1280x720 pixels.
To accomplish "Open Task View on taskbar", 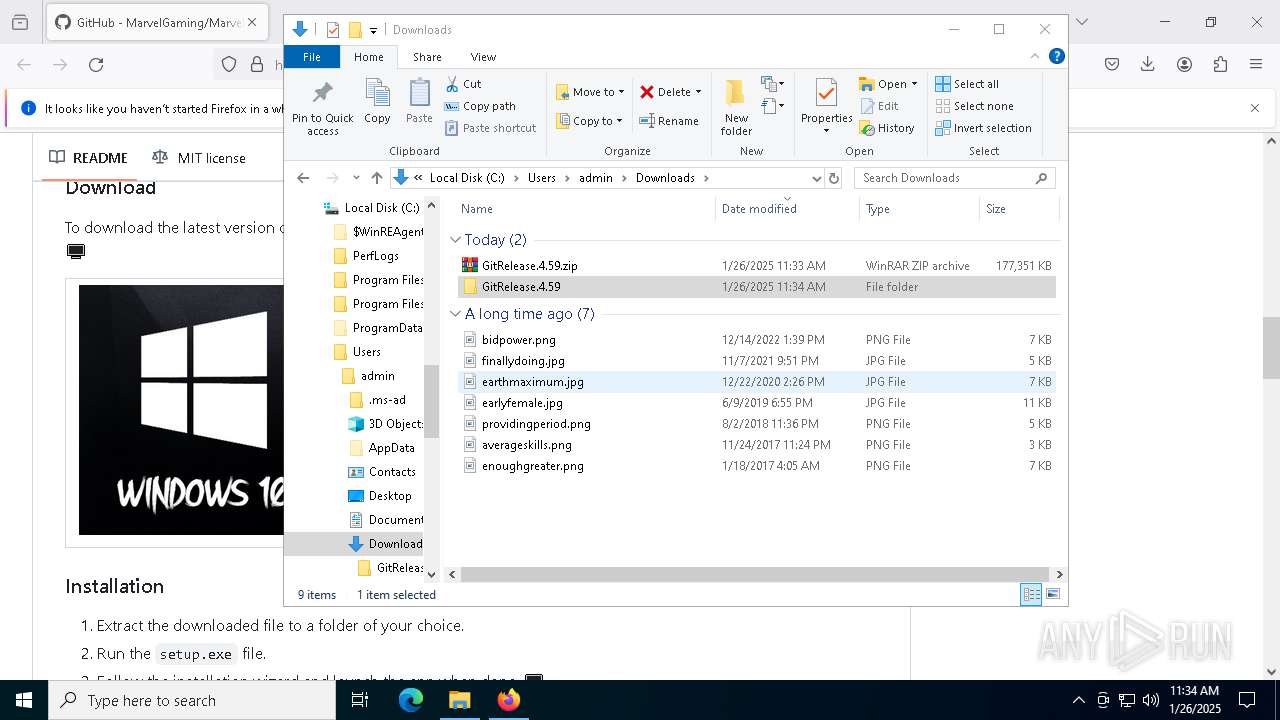I will 361,700.
